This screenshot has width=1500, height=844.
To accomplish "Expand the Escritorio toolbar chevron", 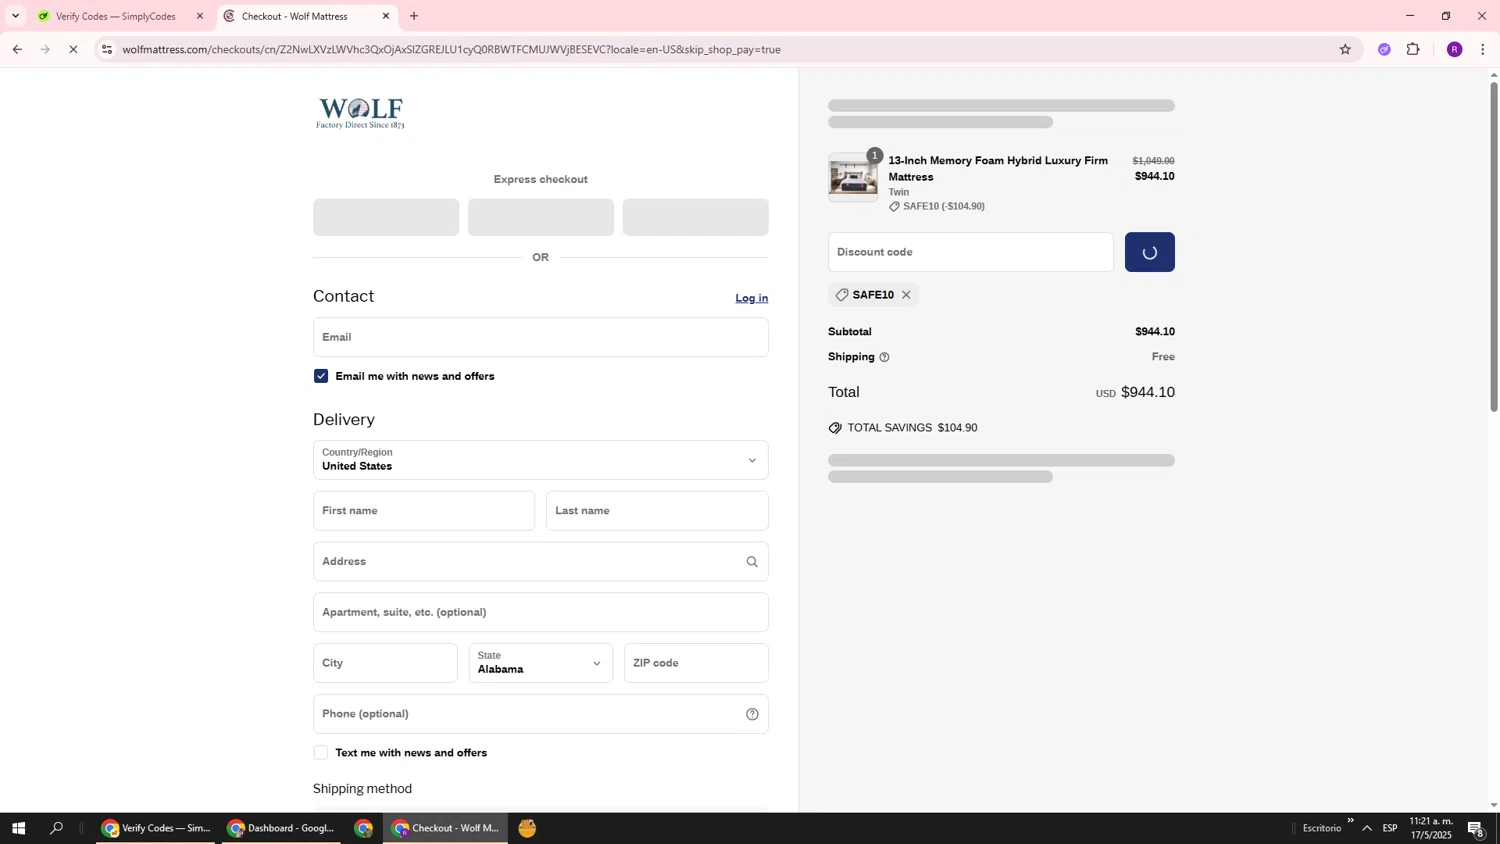I will (x=1350, y=821).
